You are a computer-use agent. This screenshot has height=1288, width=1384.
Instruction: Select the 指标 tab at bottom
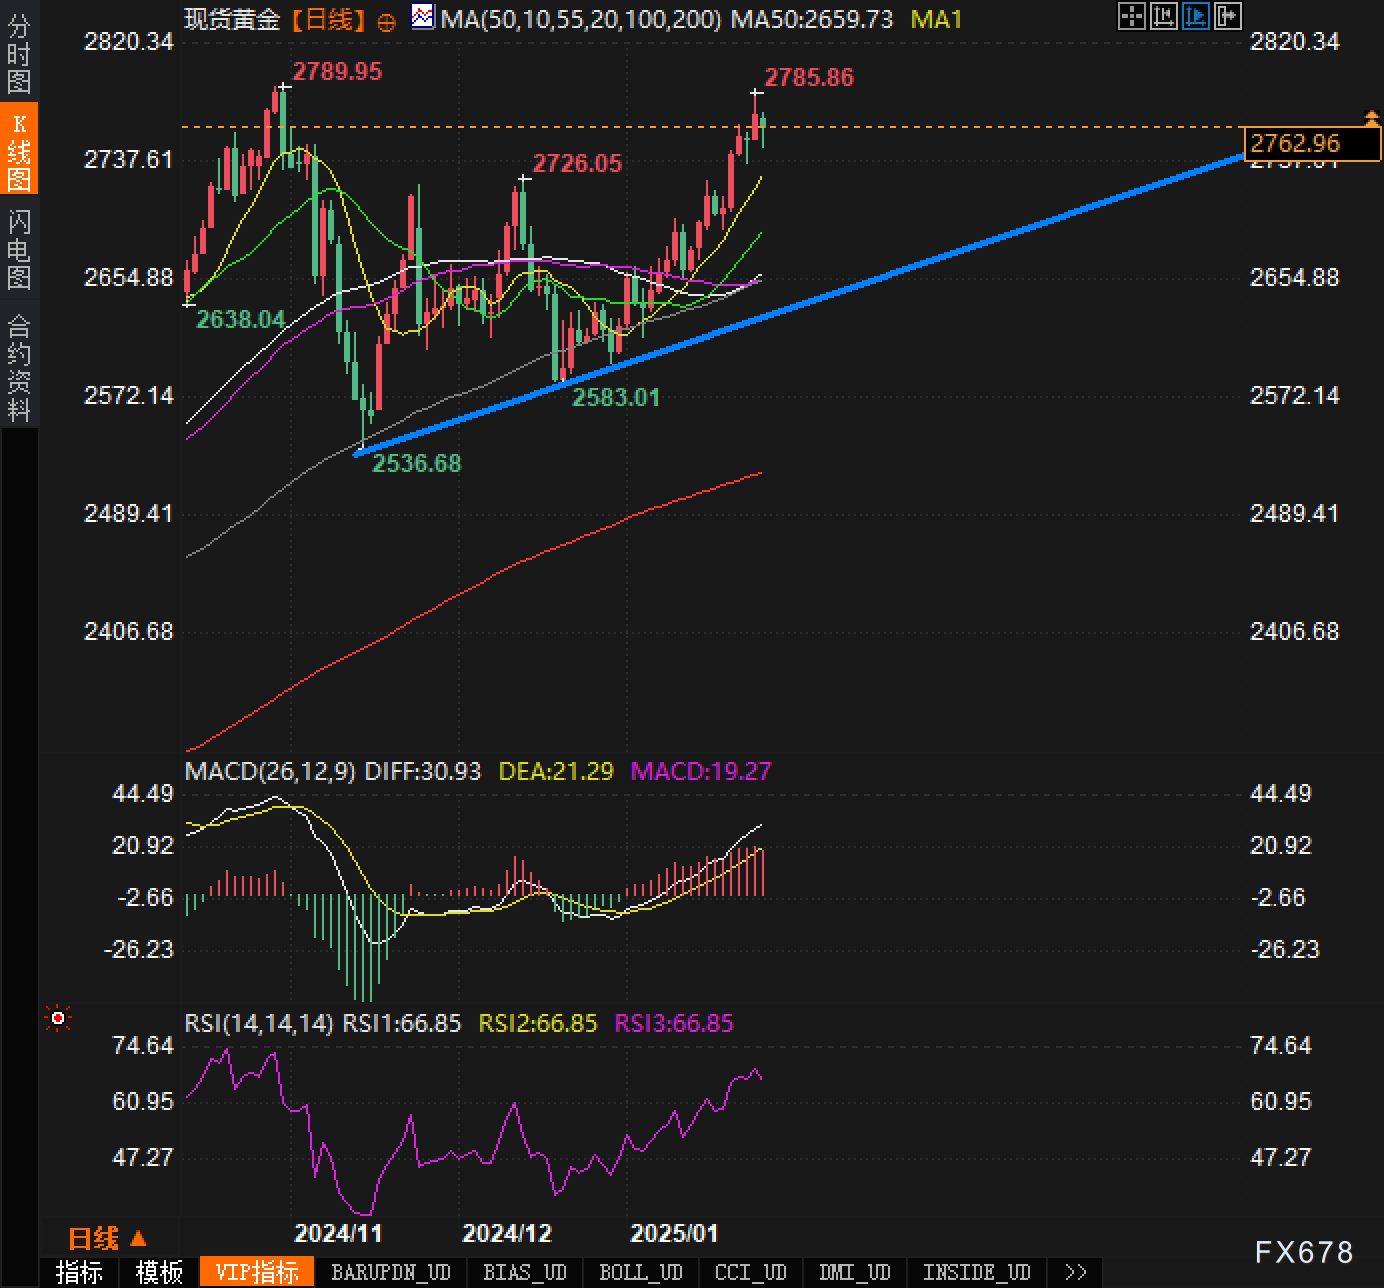[79, 1272]
